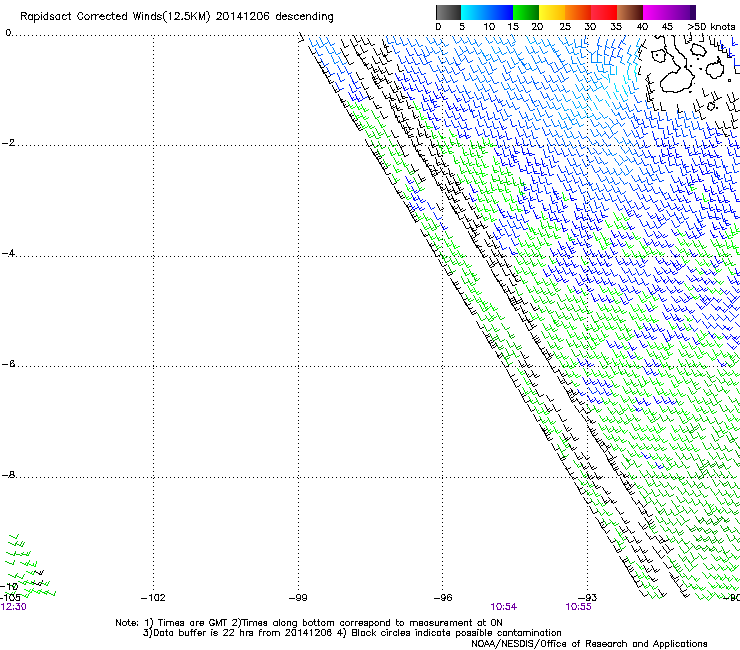Click the chart title 'Rapidscat Corrected Winds(12.5KM)'

(x=115, y=17)
